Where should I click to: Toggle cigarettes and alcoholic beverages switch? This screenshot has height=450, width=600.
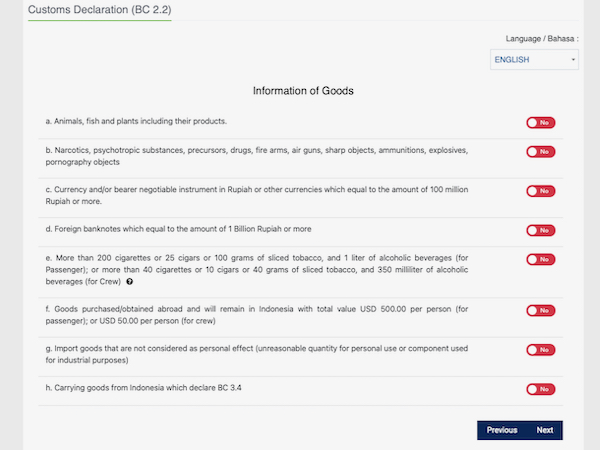pyautogui.click(x=540, y=259)
